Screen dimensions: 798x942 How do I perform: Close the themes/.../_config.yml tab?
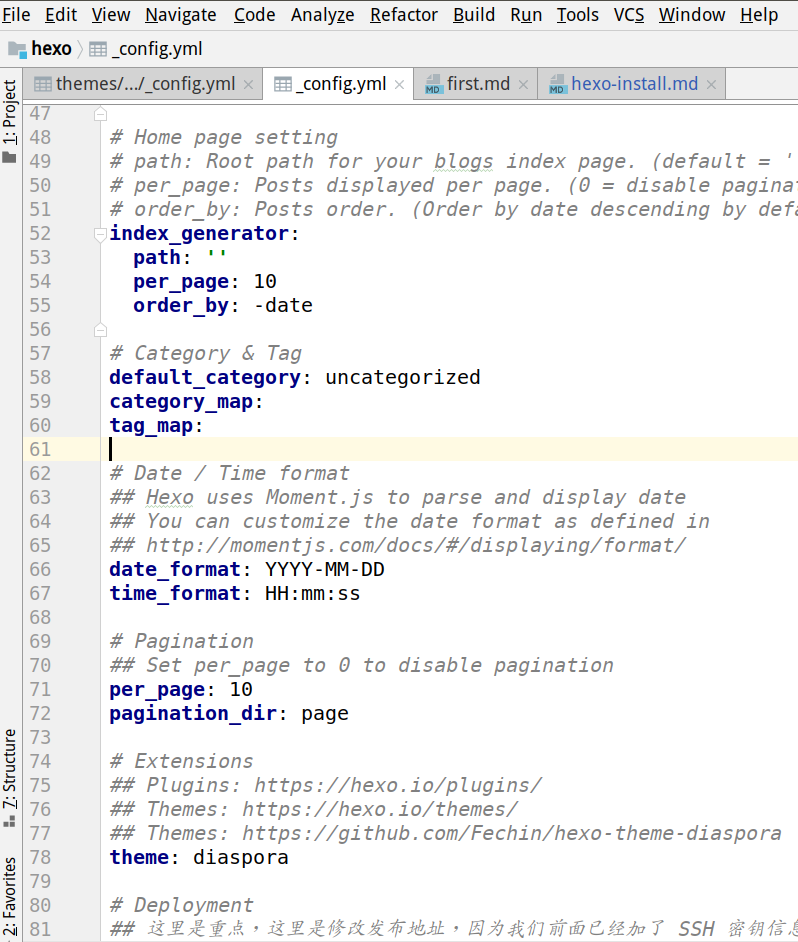coord(250,85)
